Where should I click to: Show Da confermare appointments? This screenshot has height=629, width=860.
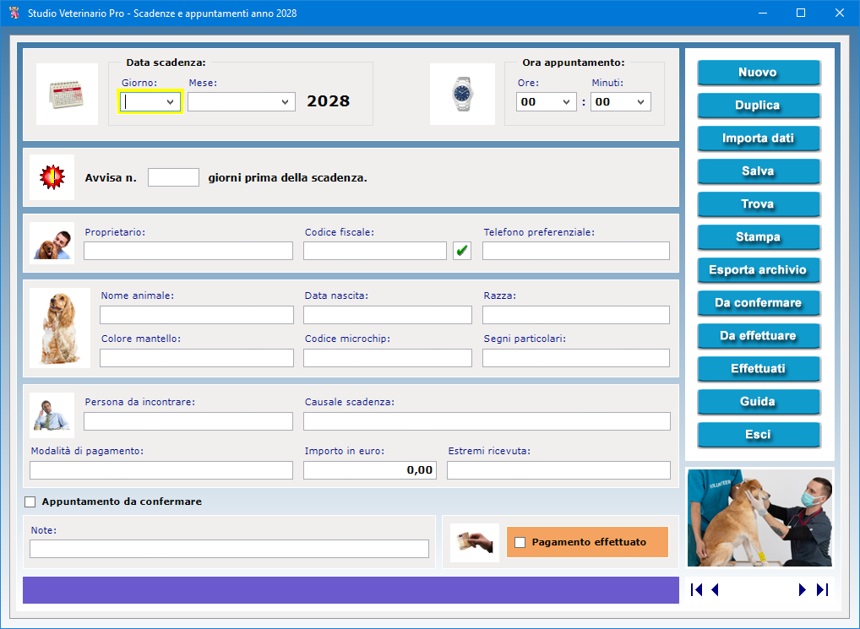pyautogui.click(x=759, y=303)
